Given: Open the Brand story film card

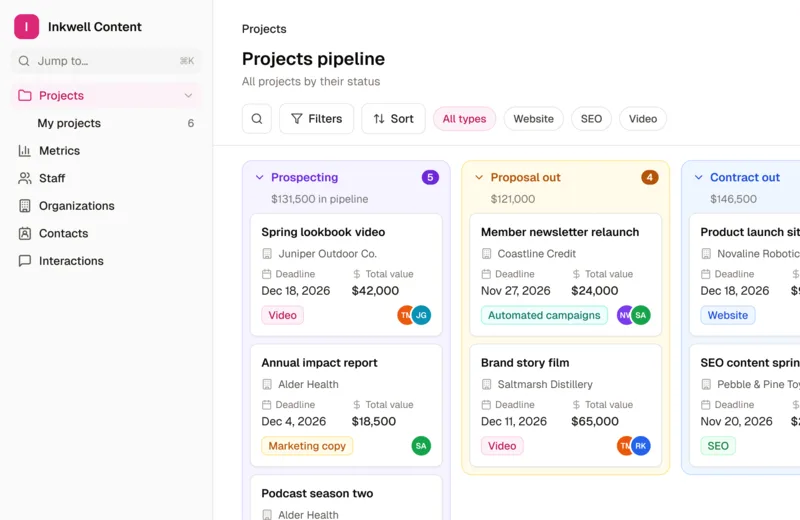Looking at the screenshot, I should [x=565, y=405].
